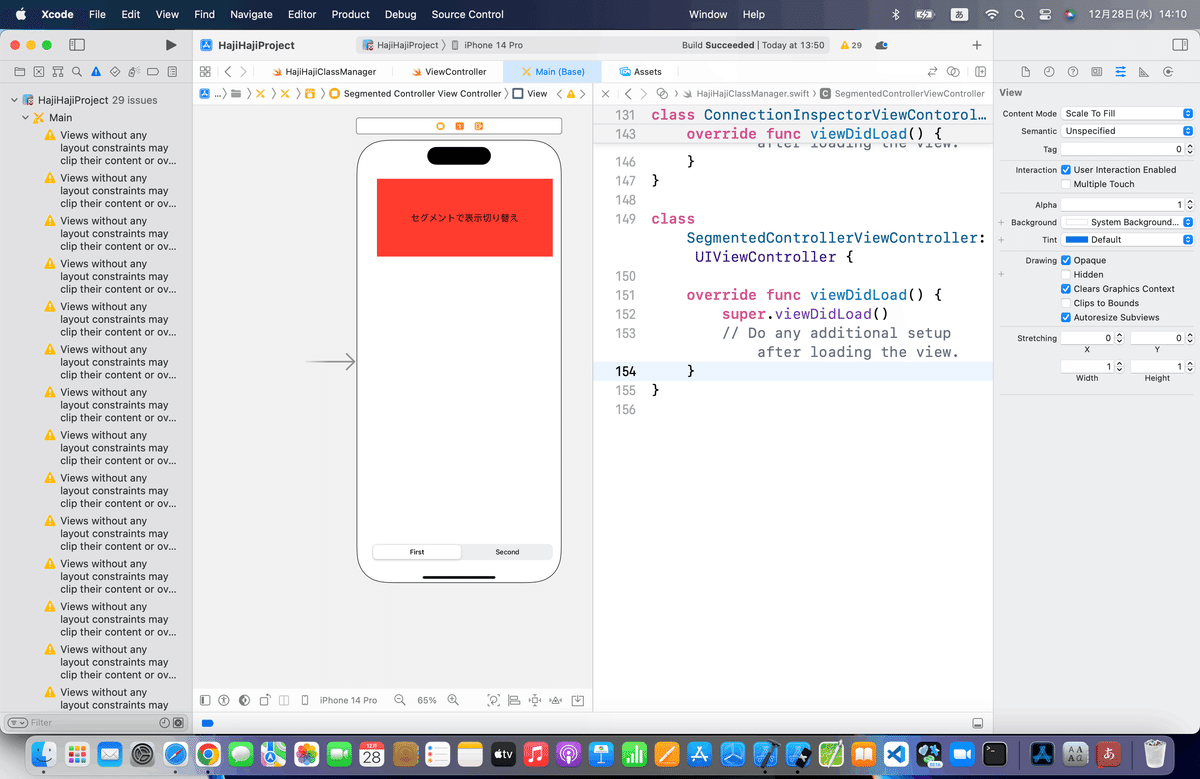
Task: Click the Background color swatch
Action: [1076, 222]
